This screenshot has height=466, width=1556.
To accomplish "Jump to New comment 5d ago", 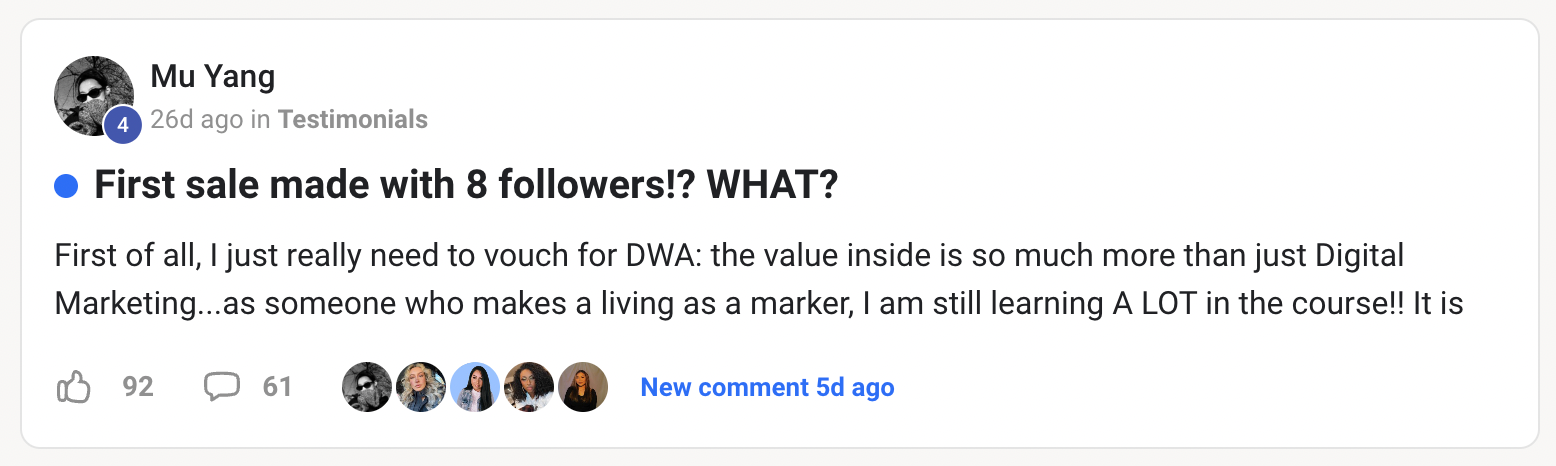I will click(x=767, y=387).
